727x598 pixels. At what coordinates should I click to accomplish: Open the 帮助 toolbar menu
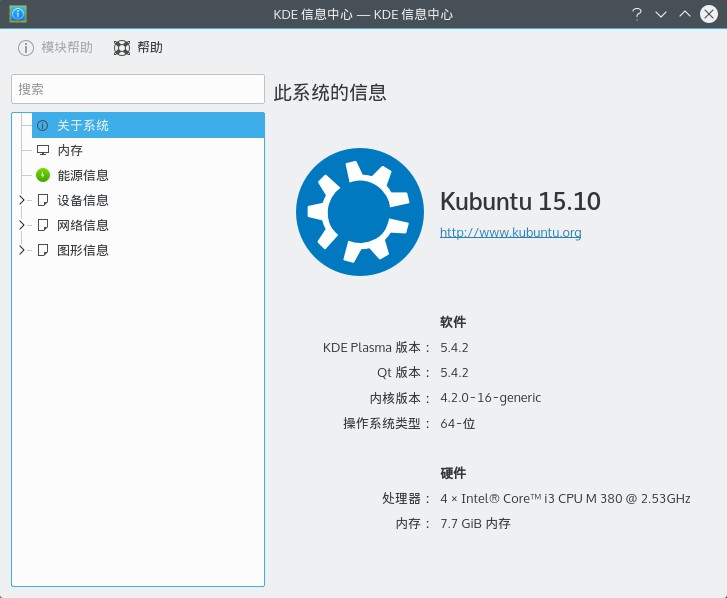coord(138,48)
